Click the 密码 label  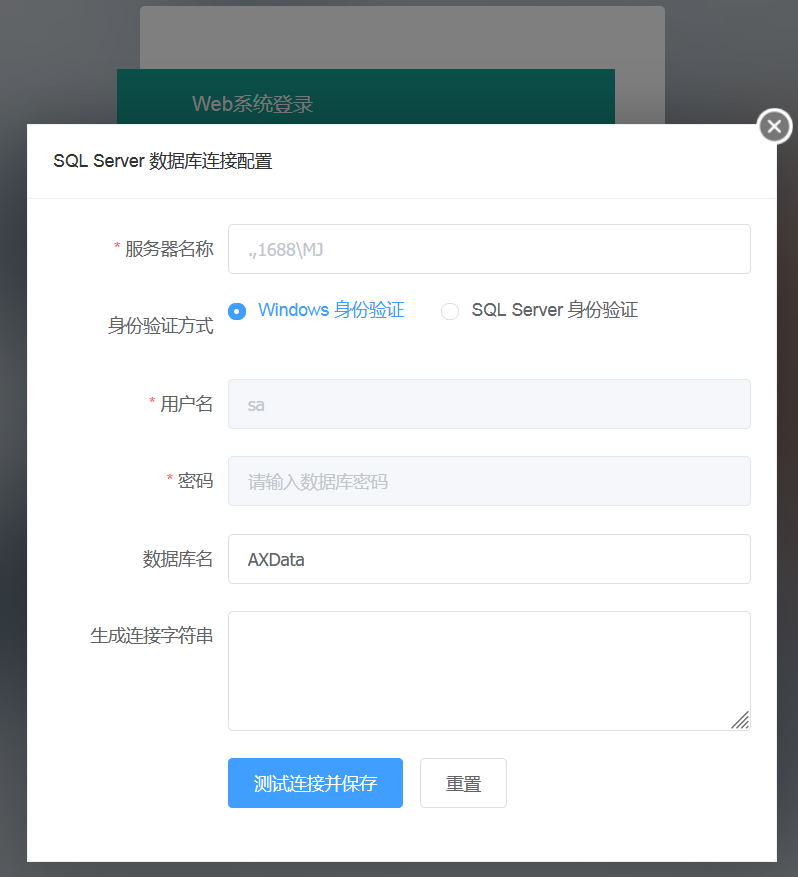[x=196, y=481]
